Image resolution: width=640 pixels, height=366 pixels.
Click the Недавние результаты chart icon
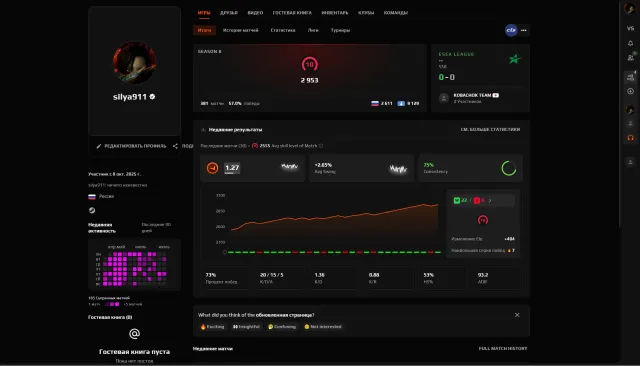tap(203, 130)
